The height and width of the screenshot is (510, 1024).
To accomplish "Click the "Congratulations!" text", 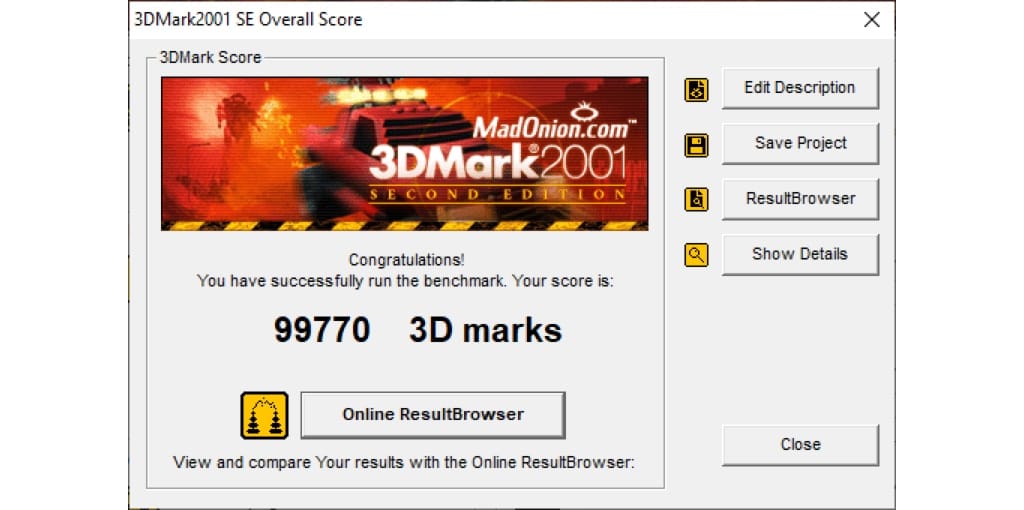I will click(406, 260).
